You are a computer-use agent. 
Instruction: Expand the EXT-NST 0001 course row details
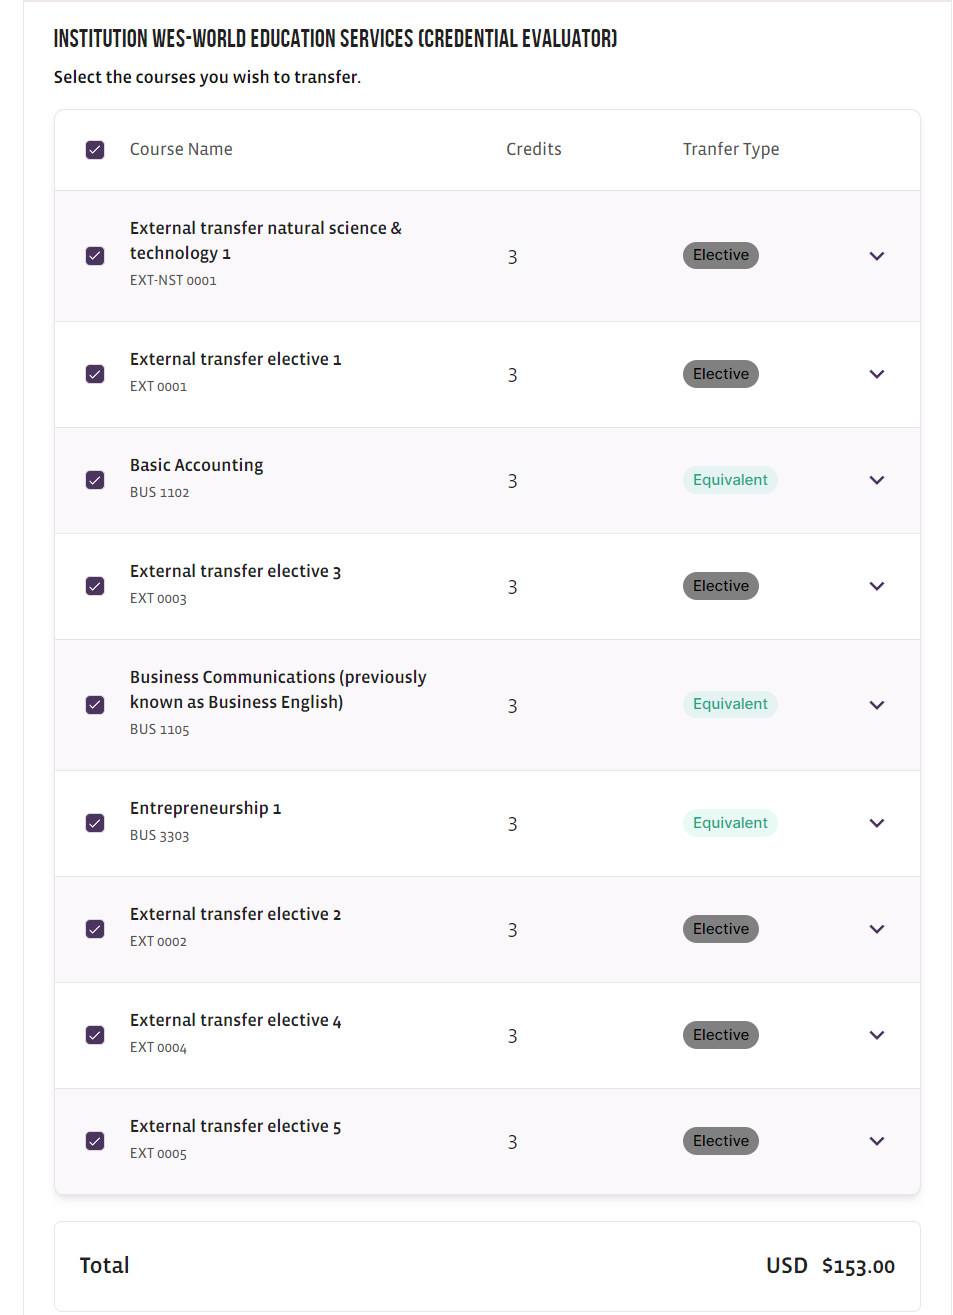coord(877,256)
